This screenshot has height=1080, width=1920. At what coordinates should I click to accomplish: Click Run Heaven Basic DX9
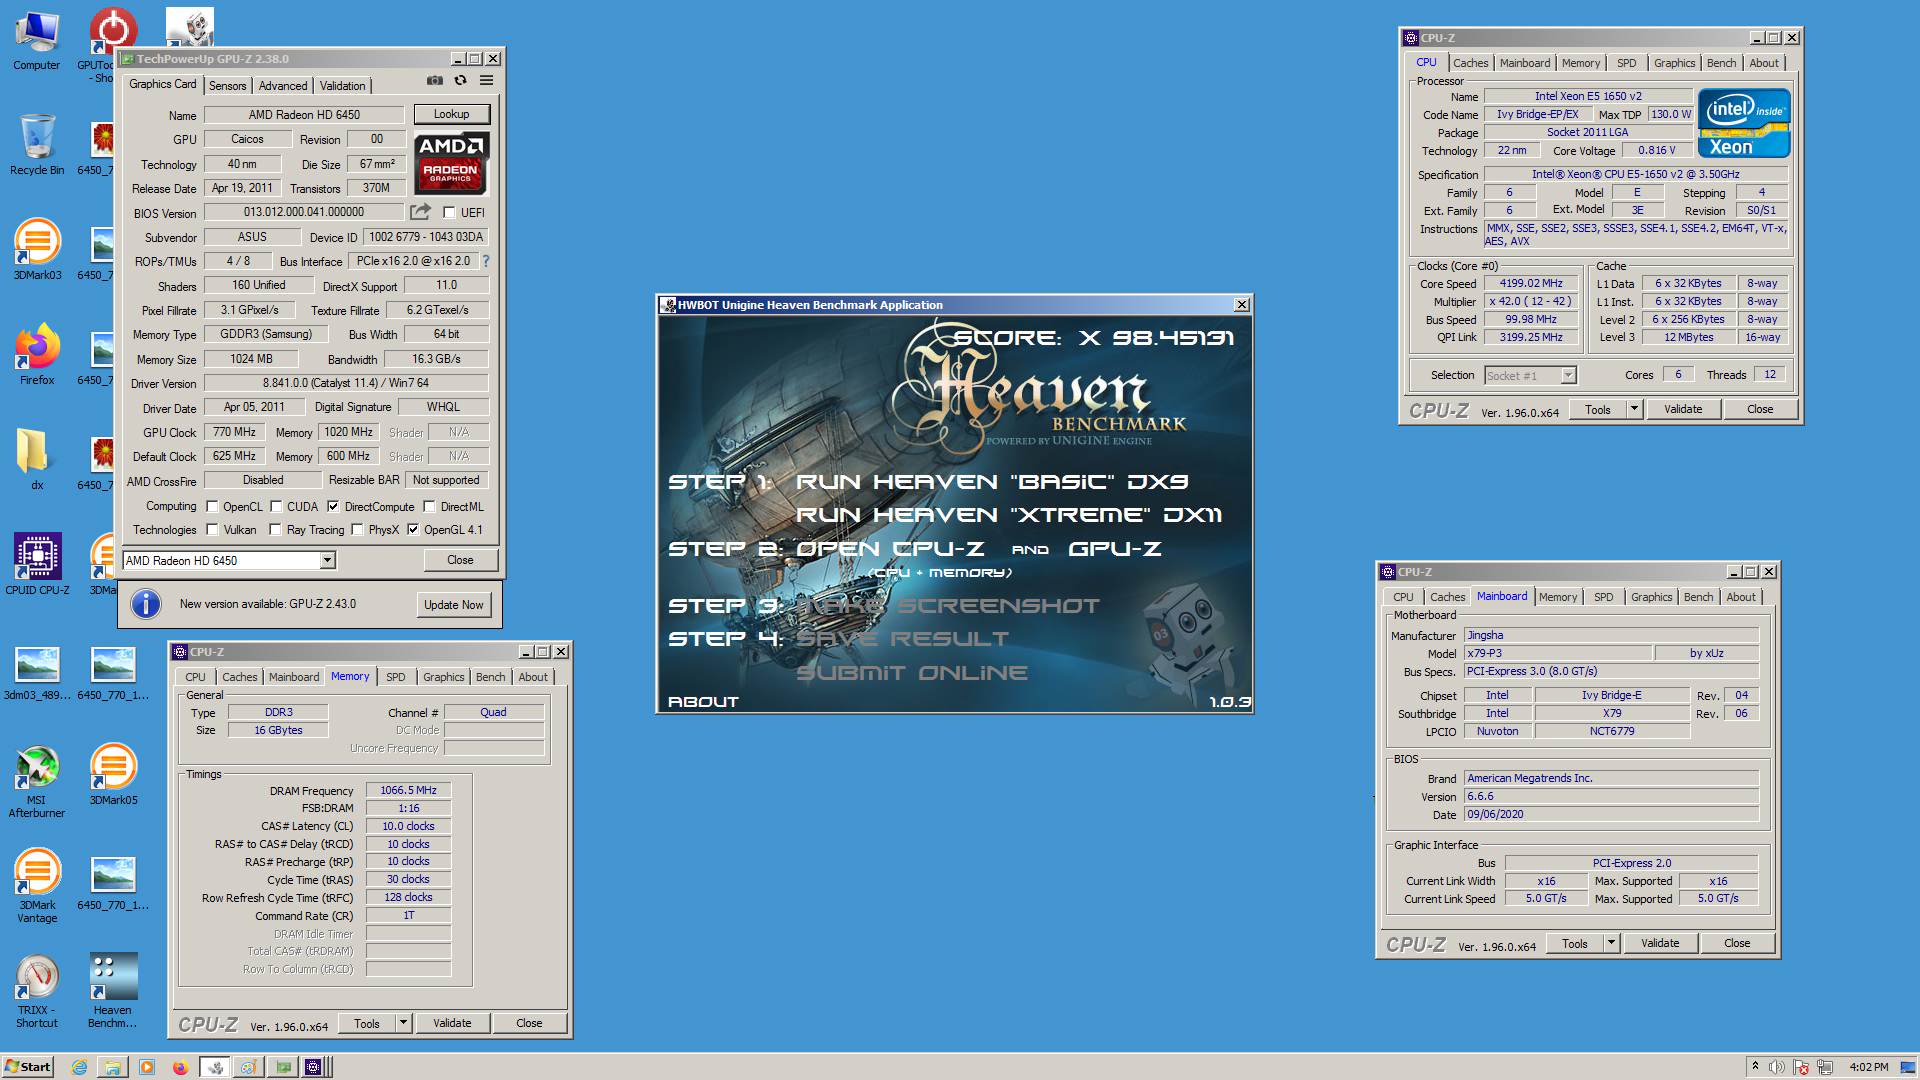tap(992, 482)
